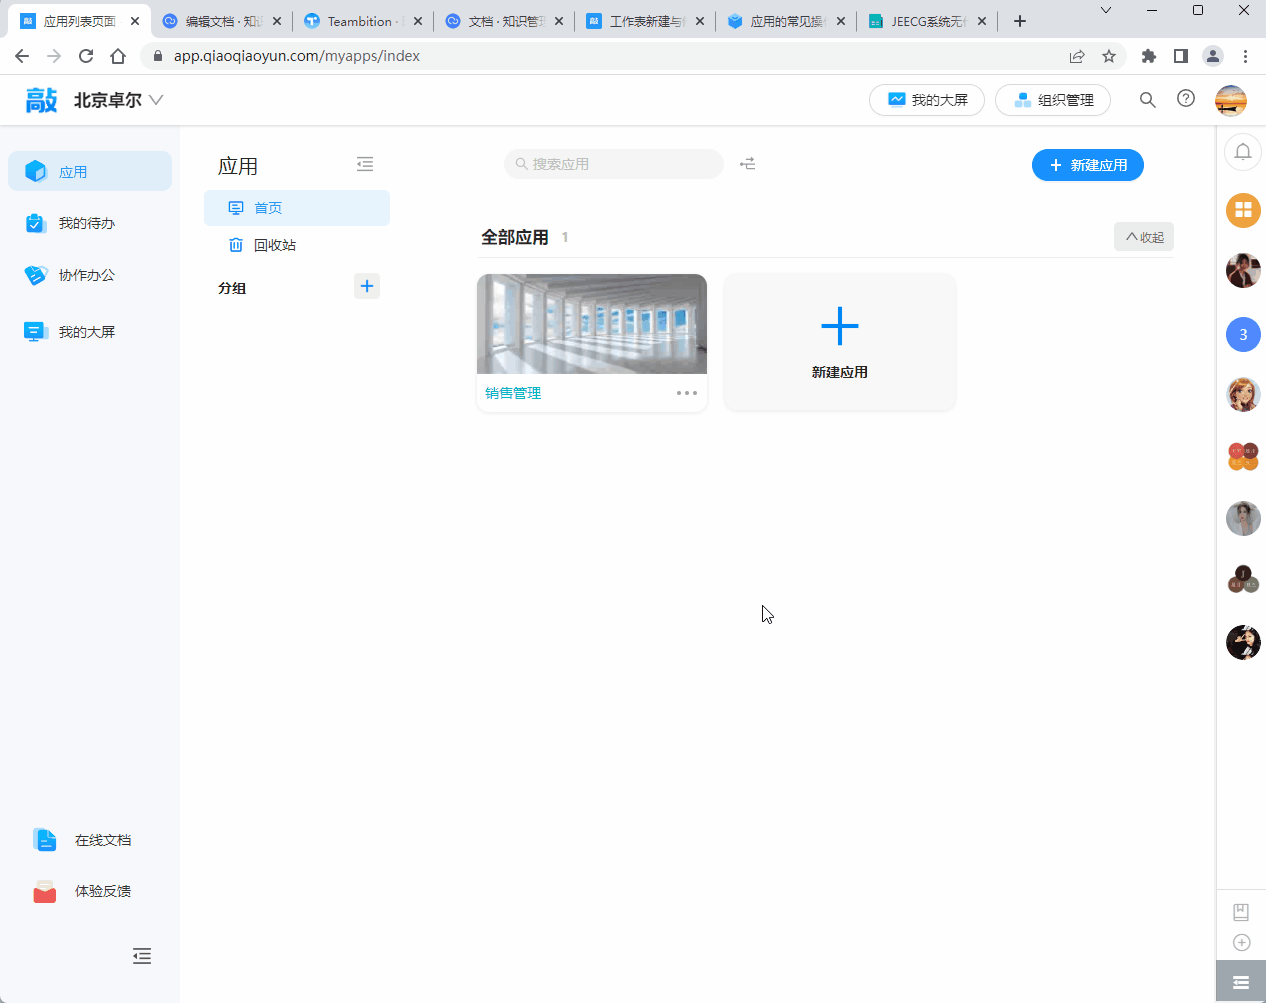Viewport: 1266px width, 1003px height.
Task: Click the bookmark icon in the right toolbar
Action: (1241, 911)
